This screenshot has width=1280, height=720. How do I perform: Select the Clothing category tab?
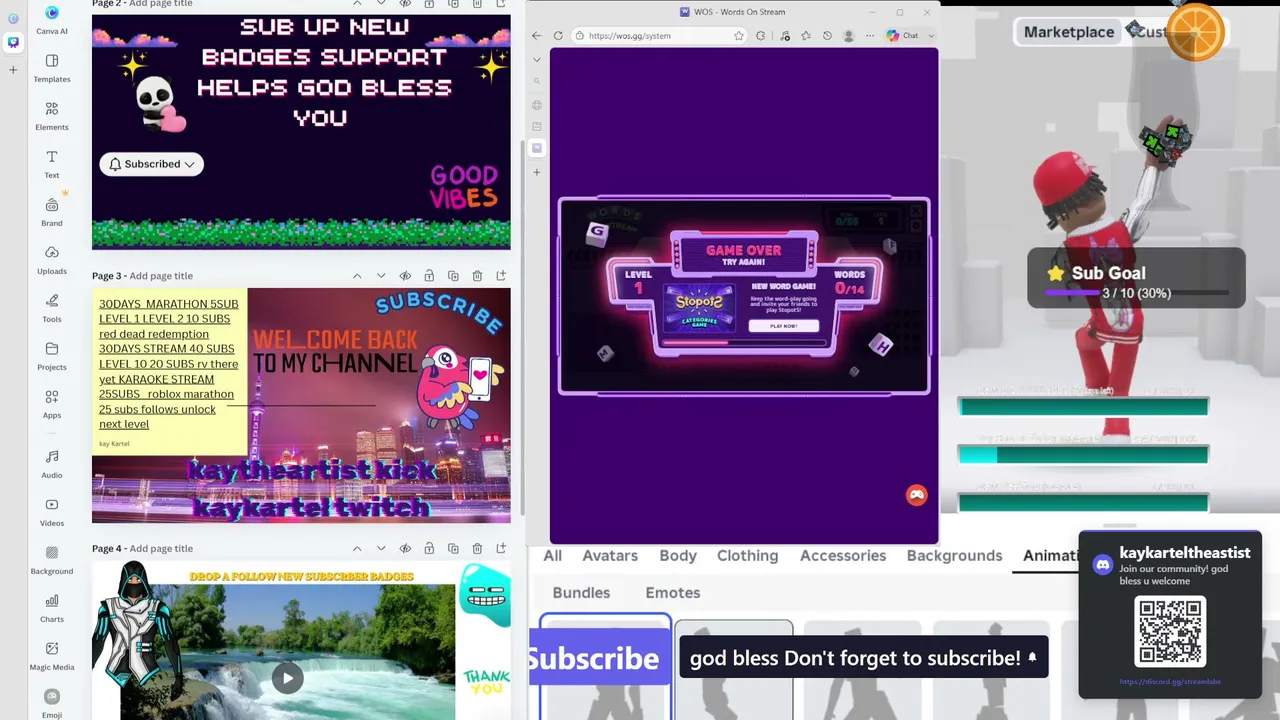(747, 556)
